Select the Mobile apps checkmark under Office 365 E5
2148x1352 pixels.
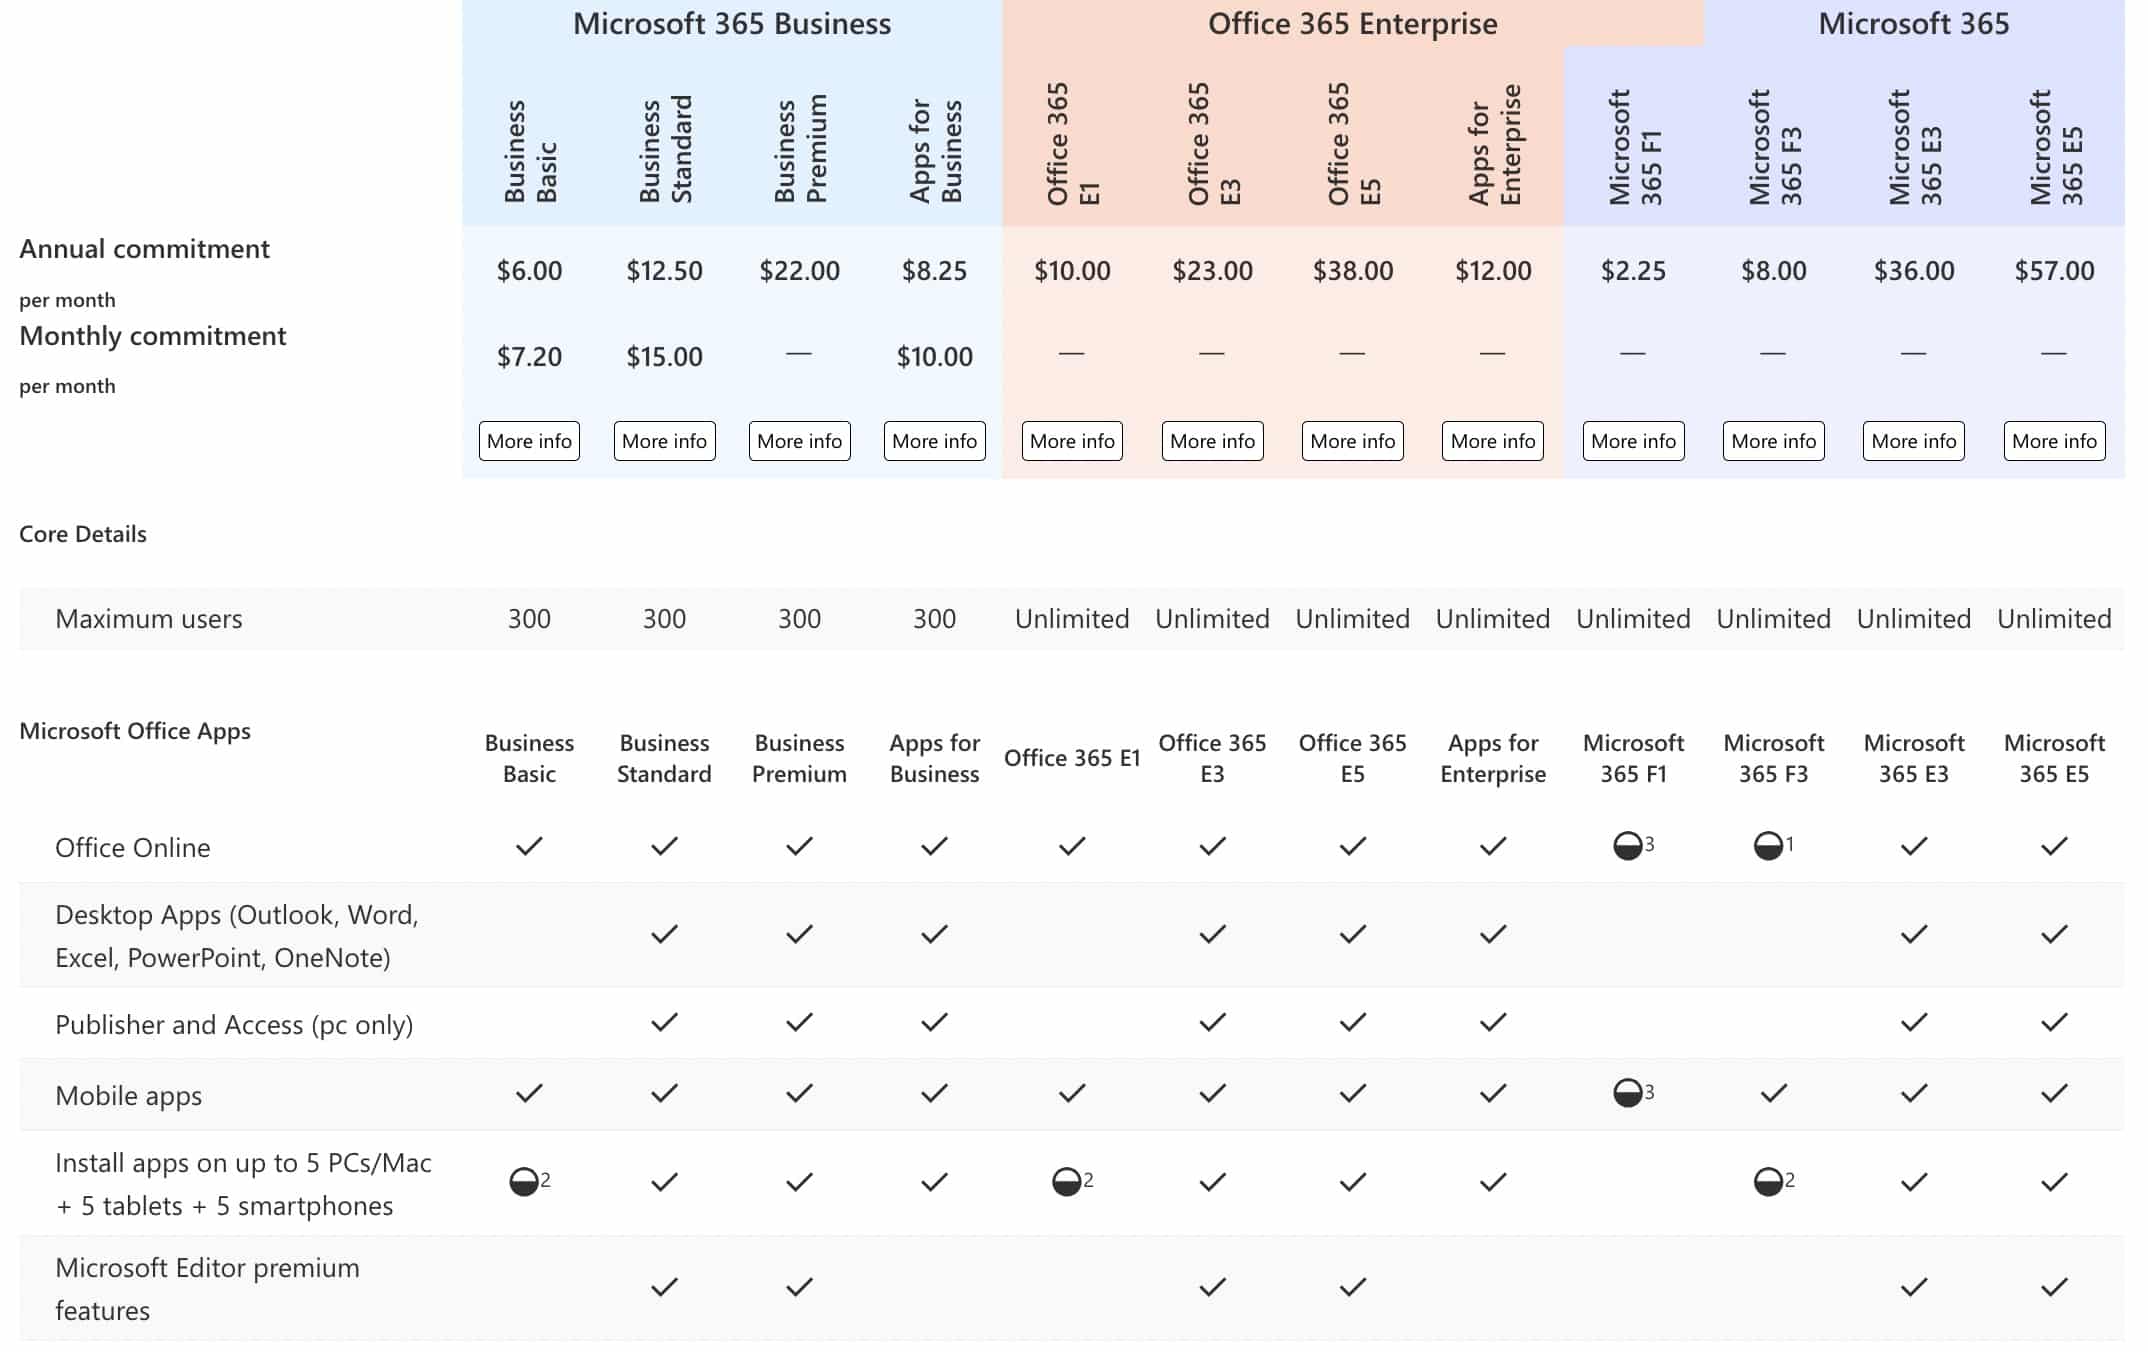pyautogui.click(x=1352, y=1093)
